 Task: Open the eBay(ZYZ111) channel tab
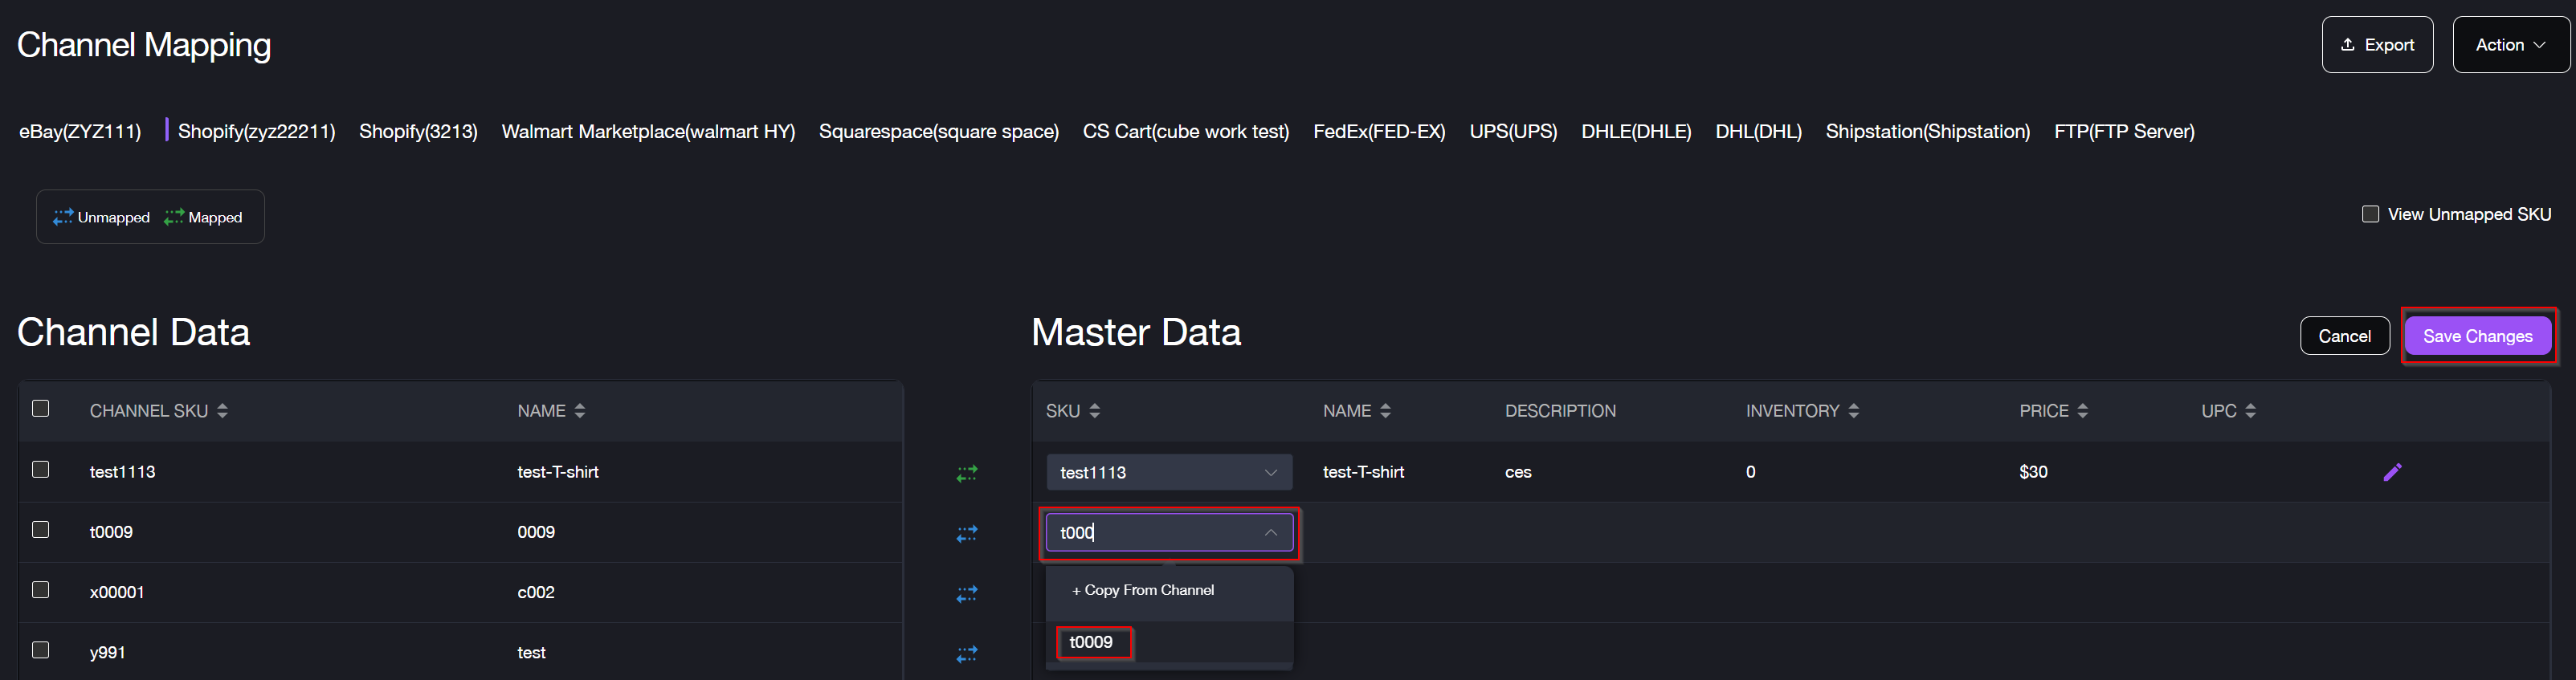click(x=80, y=132)
